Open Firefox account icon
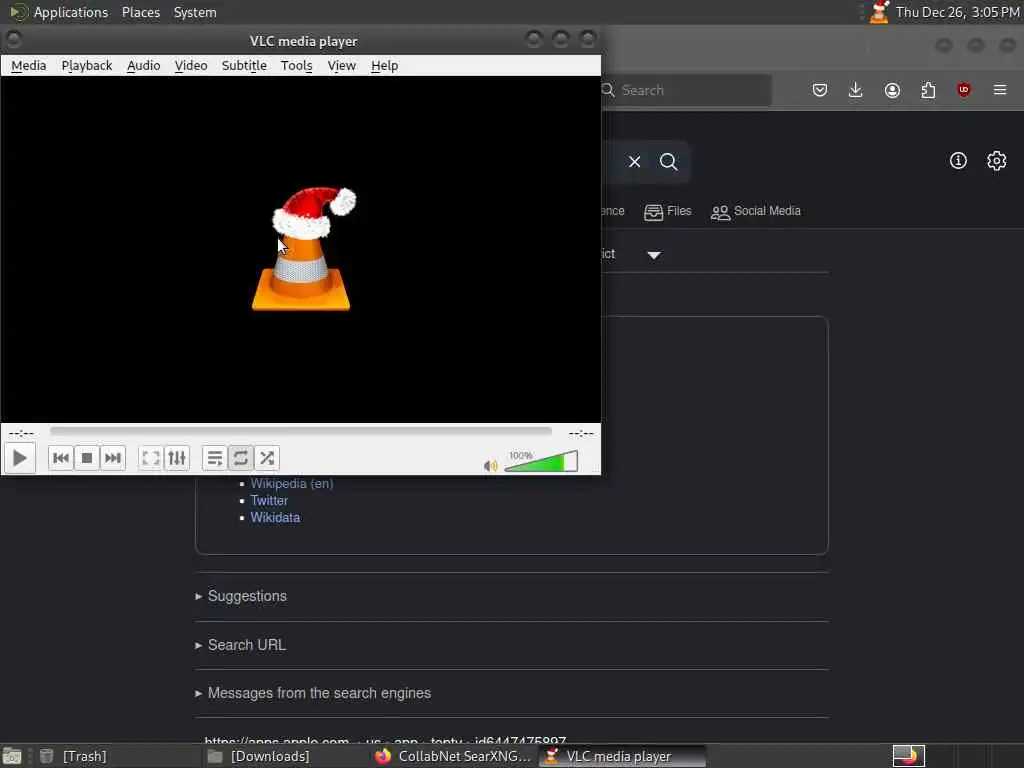Screen dimensions: 1024x768 [892, 90]
